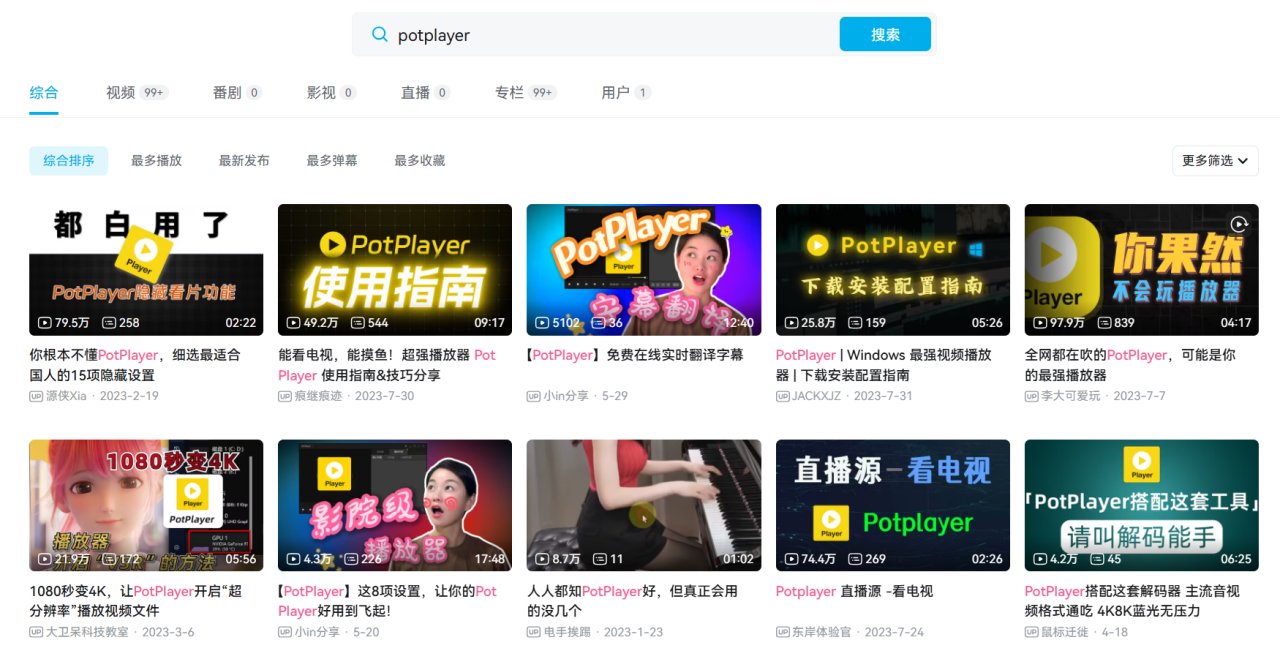The height and width of the screenshot is (659, 1280).
Task: Click UP badge icon before JACKXJZ
Action: pyautogui.click(x=783, y=396)
